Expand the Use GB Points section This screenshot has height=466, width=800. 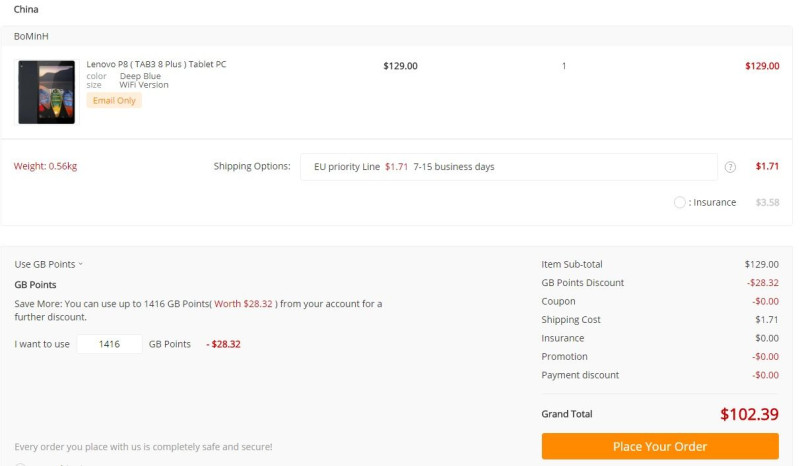[x=48, y=264]
